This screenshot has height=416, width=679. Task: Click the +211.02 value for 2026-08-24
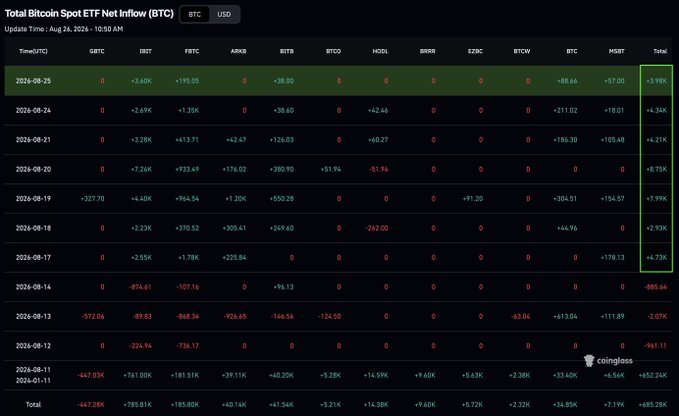565,110
